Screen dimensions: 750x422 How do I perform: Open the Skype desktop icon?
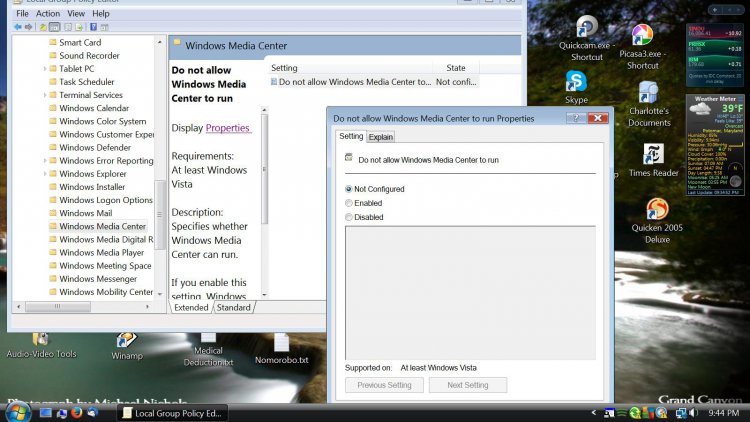pos(576,87)
